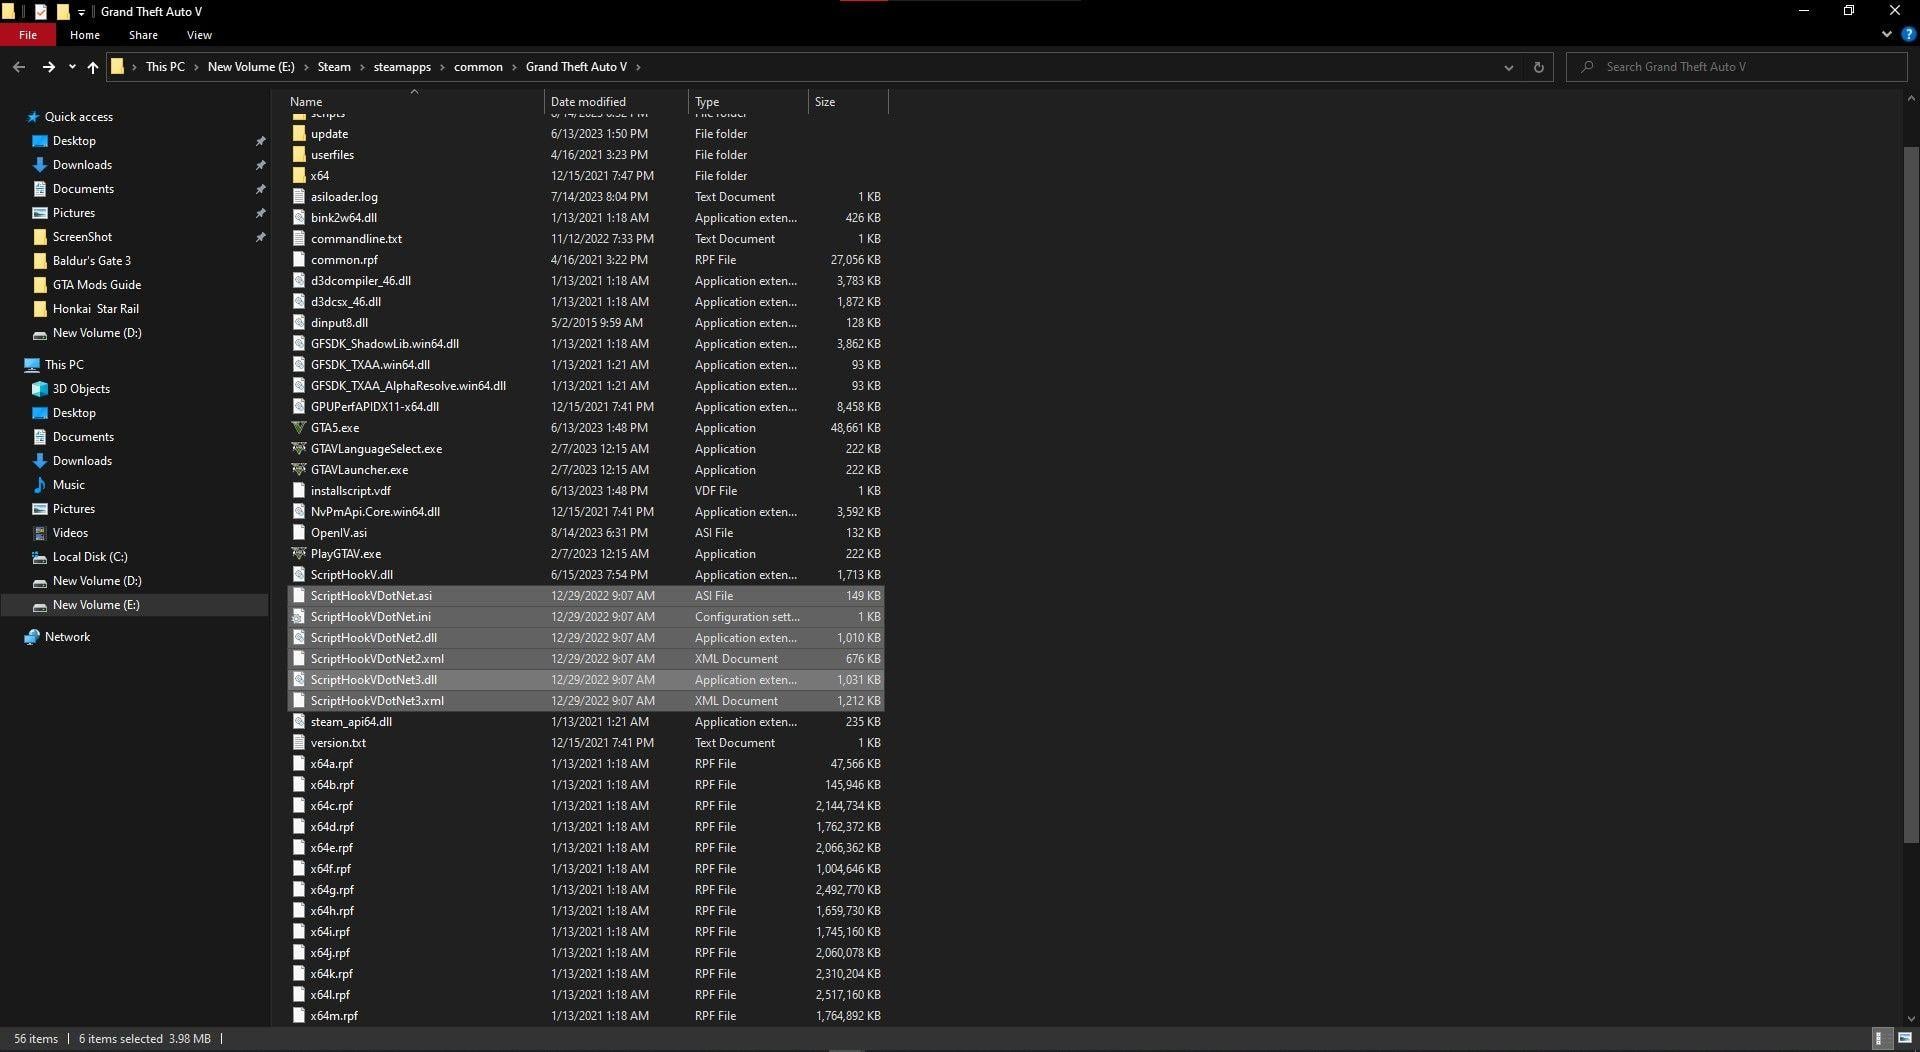Image resolution: width=1920 pixels, height=1052 pixels.
Task: Click steamapps in the breadcrumb path
Action: coord(402,67)
